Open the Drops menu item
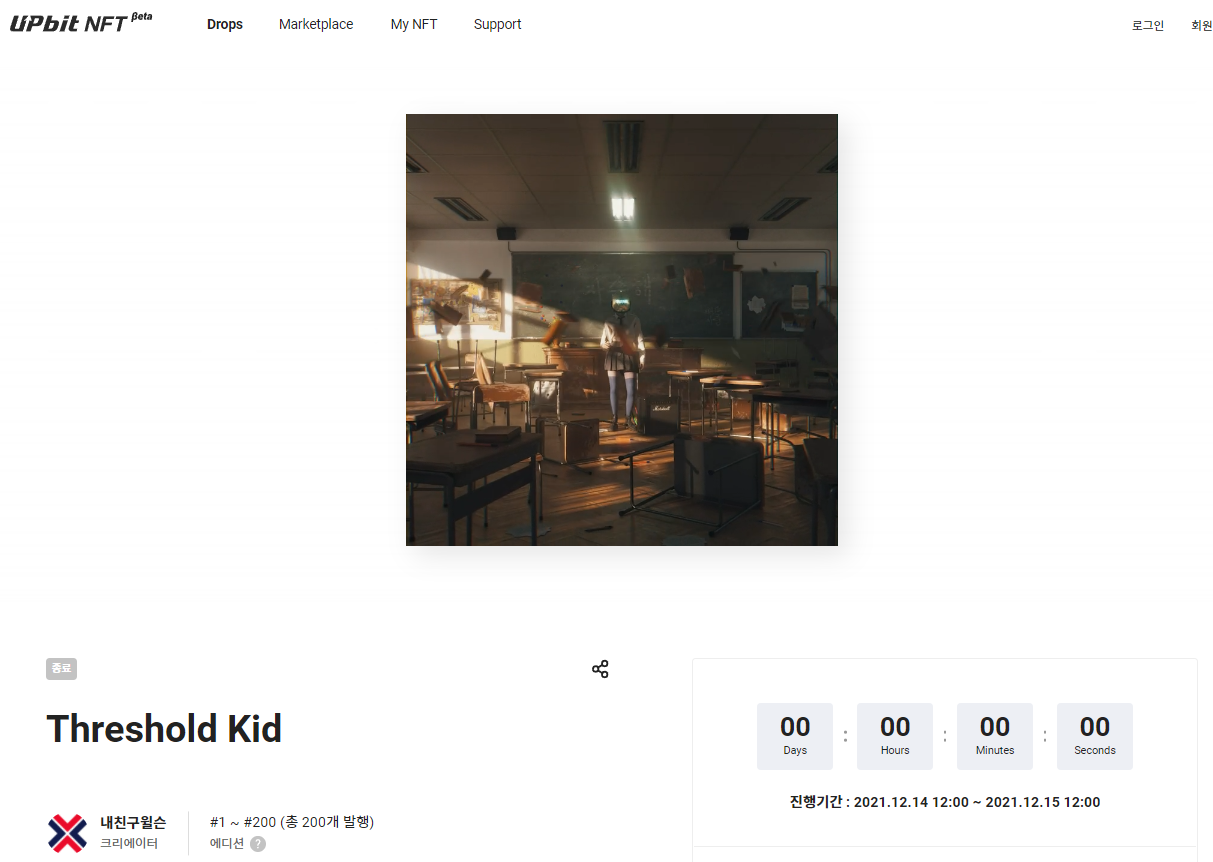The height and width of the screenshot is (862, 1213). [225, 24]
